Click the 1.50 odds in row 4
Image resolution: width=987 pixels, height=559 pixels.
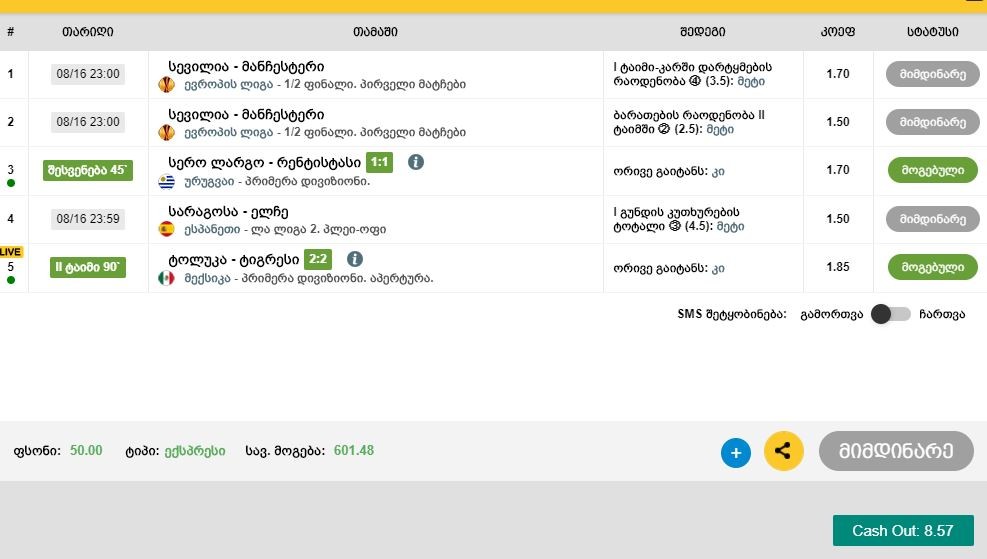coord(838,219)
